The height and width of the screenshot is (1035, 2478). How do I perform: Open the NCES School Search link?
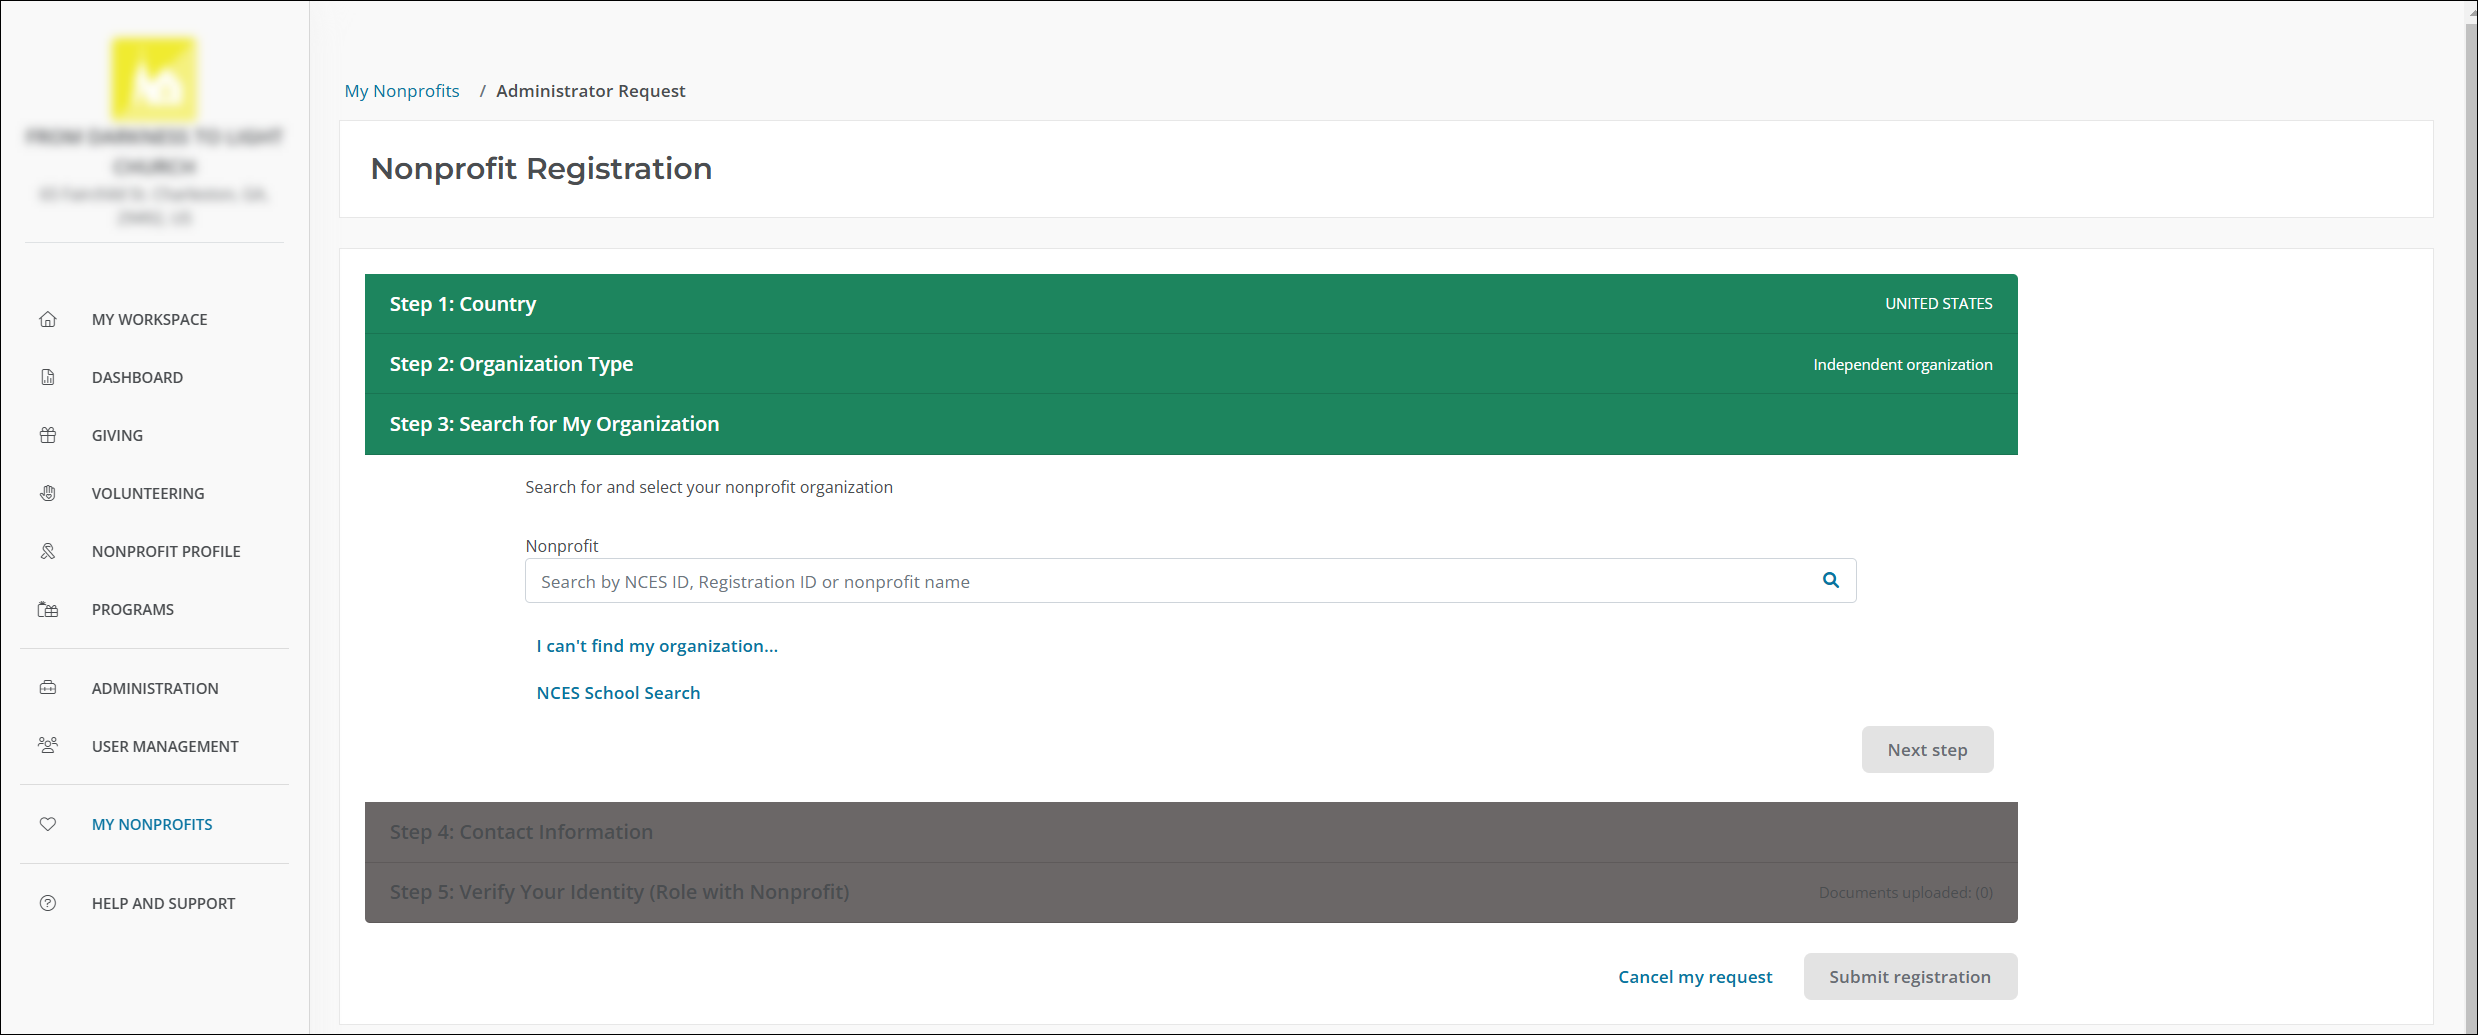(618, 693)
